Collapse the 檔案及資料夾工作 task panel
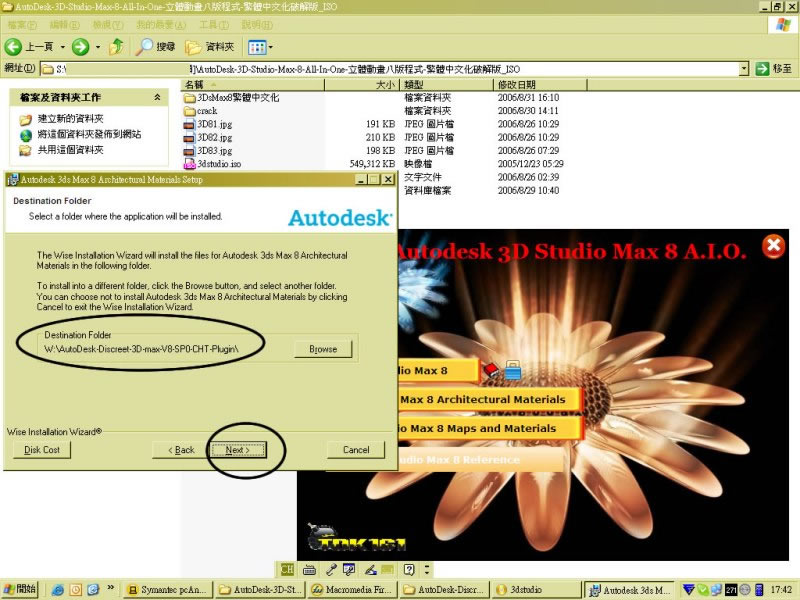This screenshot has width=800, height=600. click(158, 97)
